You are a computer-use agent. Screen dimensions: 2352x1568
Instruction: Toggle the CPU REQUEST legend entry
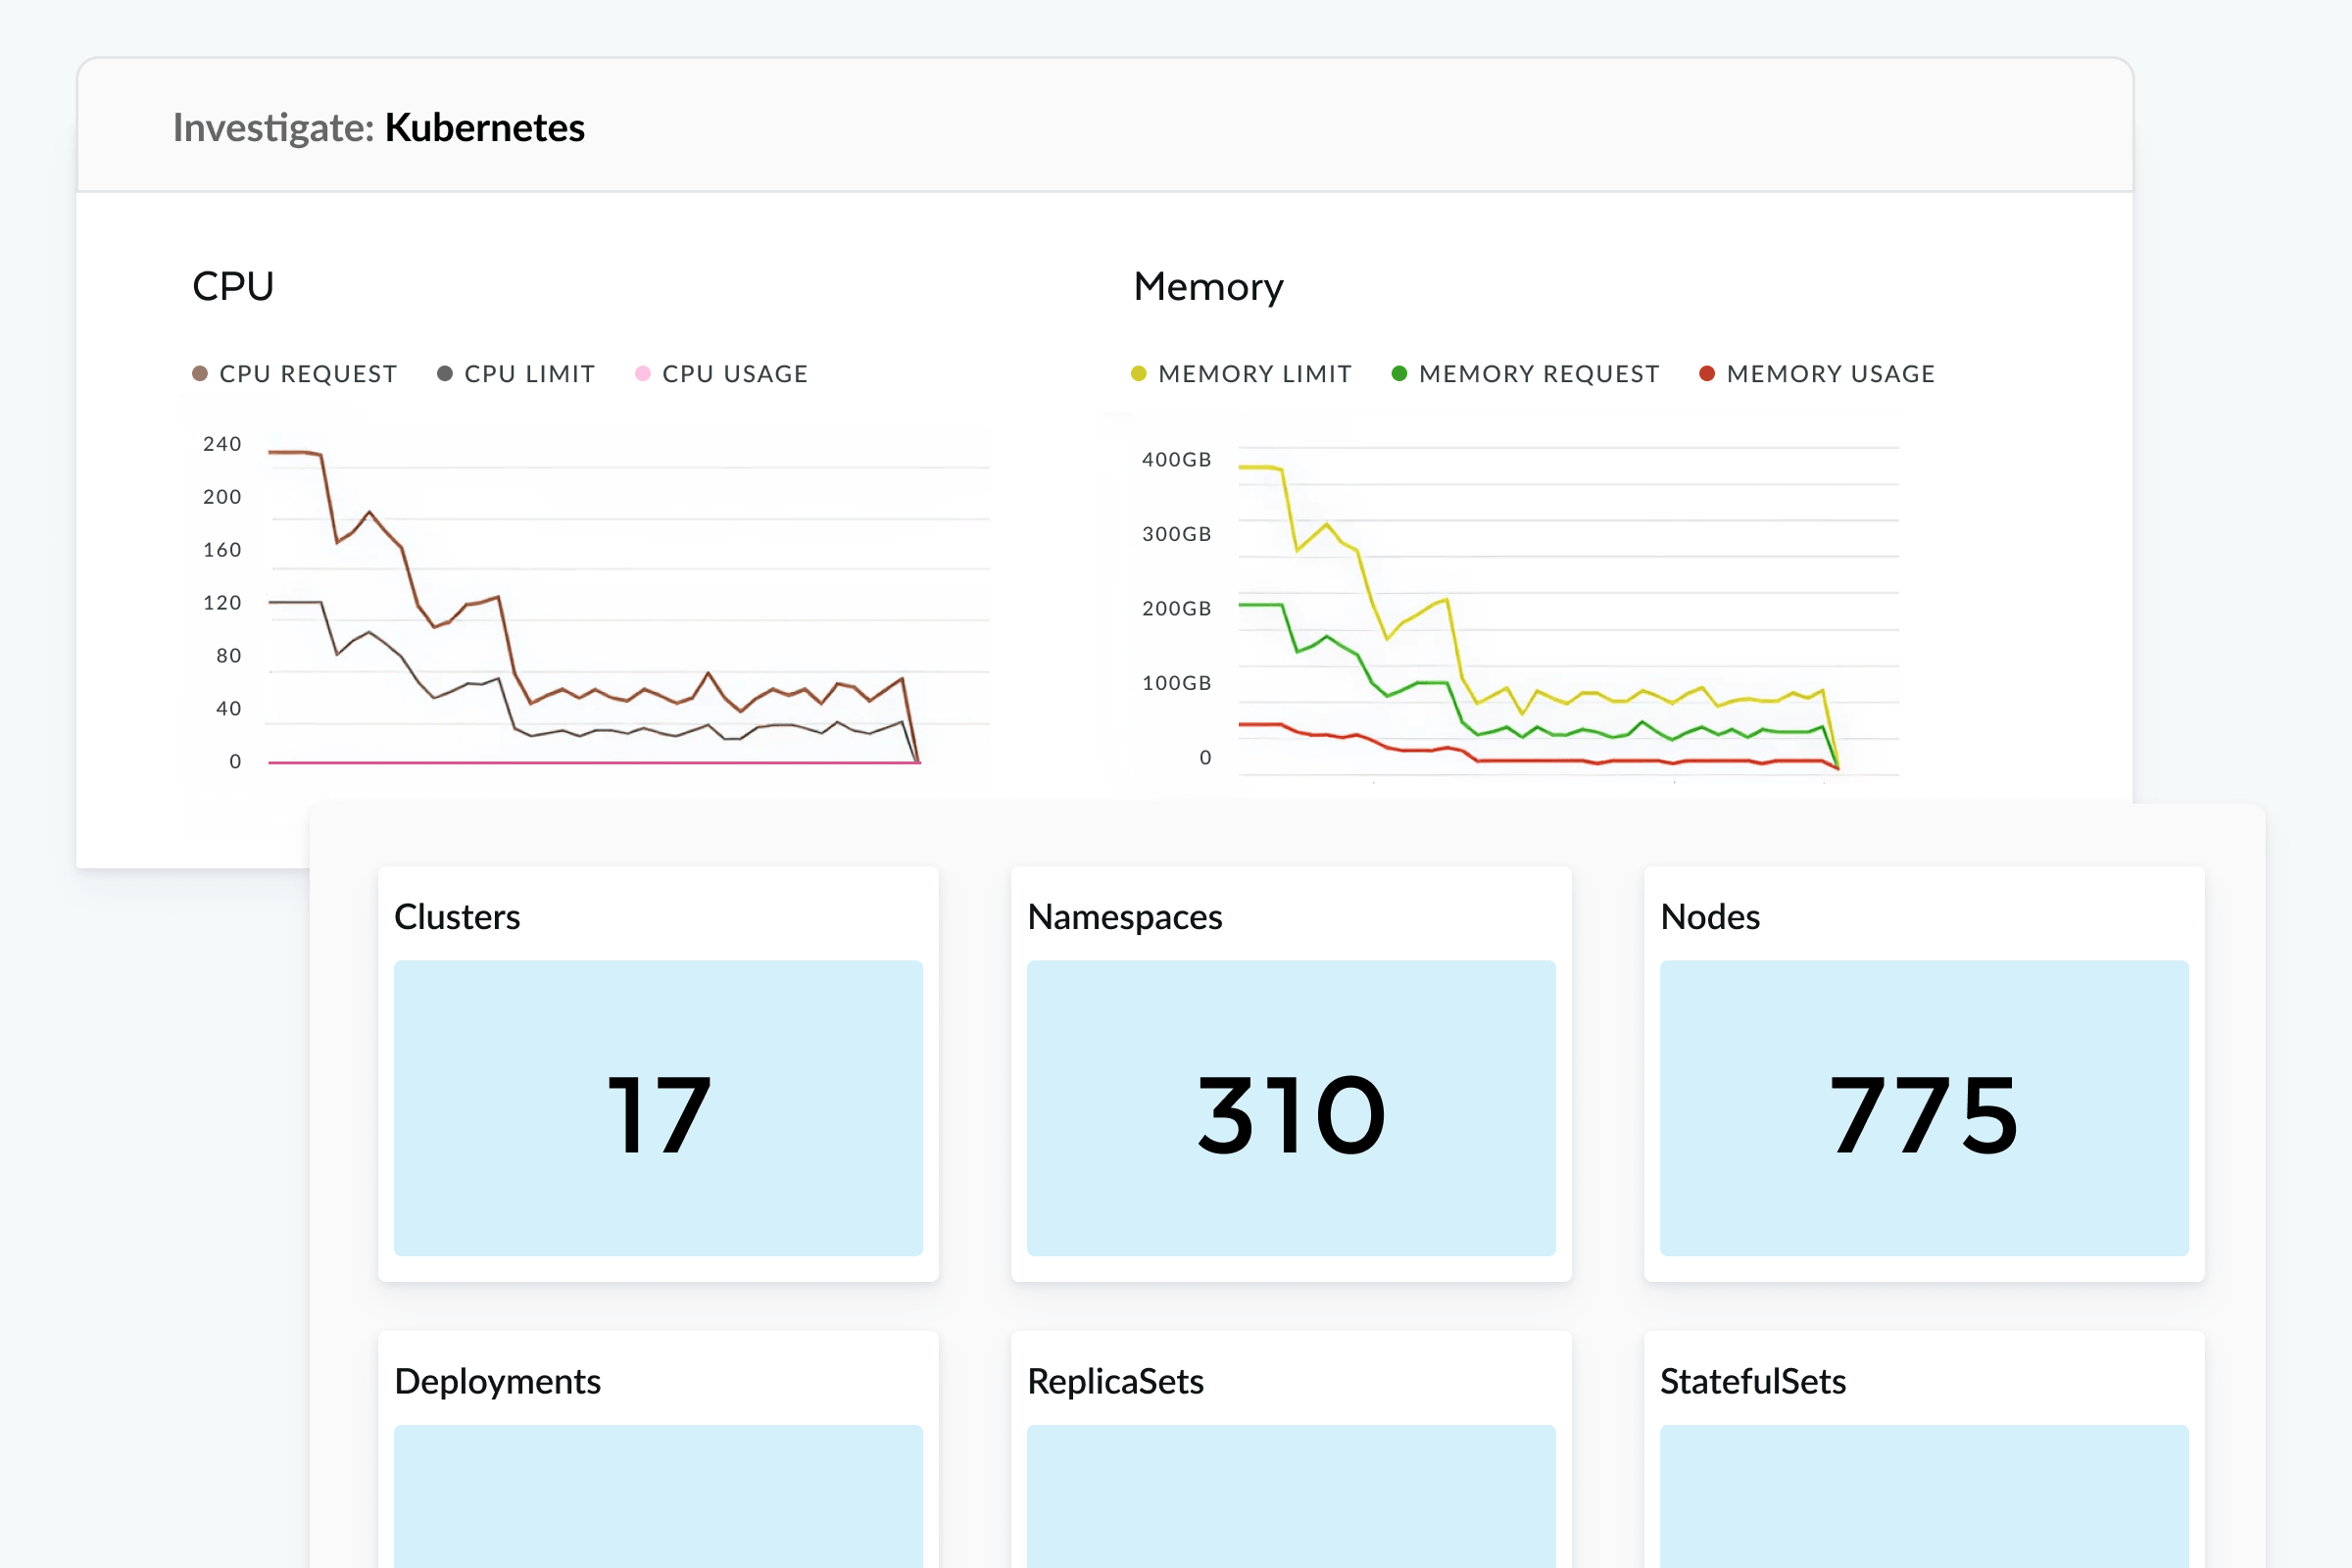pos(295,374)
